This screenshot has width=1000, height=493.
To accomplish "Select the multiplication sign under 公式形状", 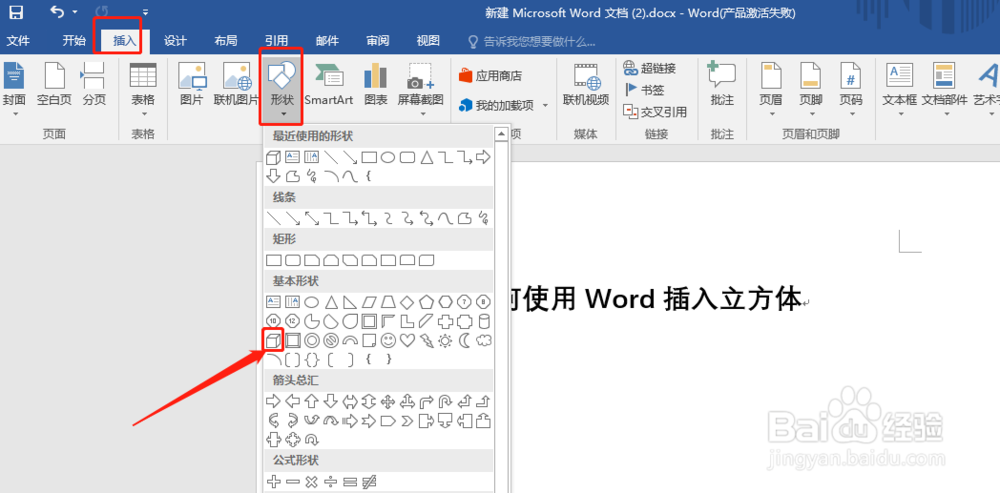I will (311, 482).
